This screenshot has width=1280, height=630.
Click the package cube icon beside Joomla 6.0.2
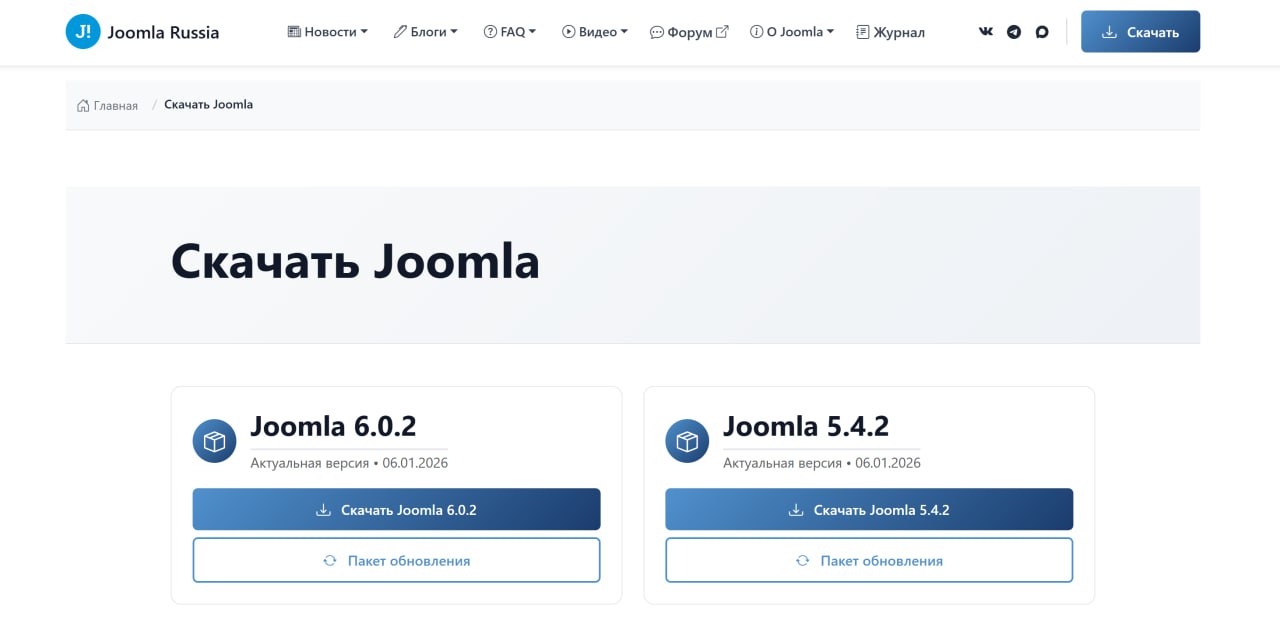coord(214,440)
